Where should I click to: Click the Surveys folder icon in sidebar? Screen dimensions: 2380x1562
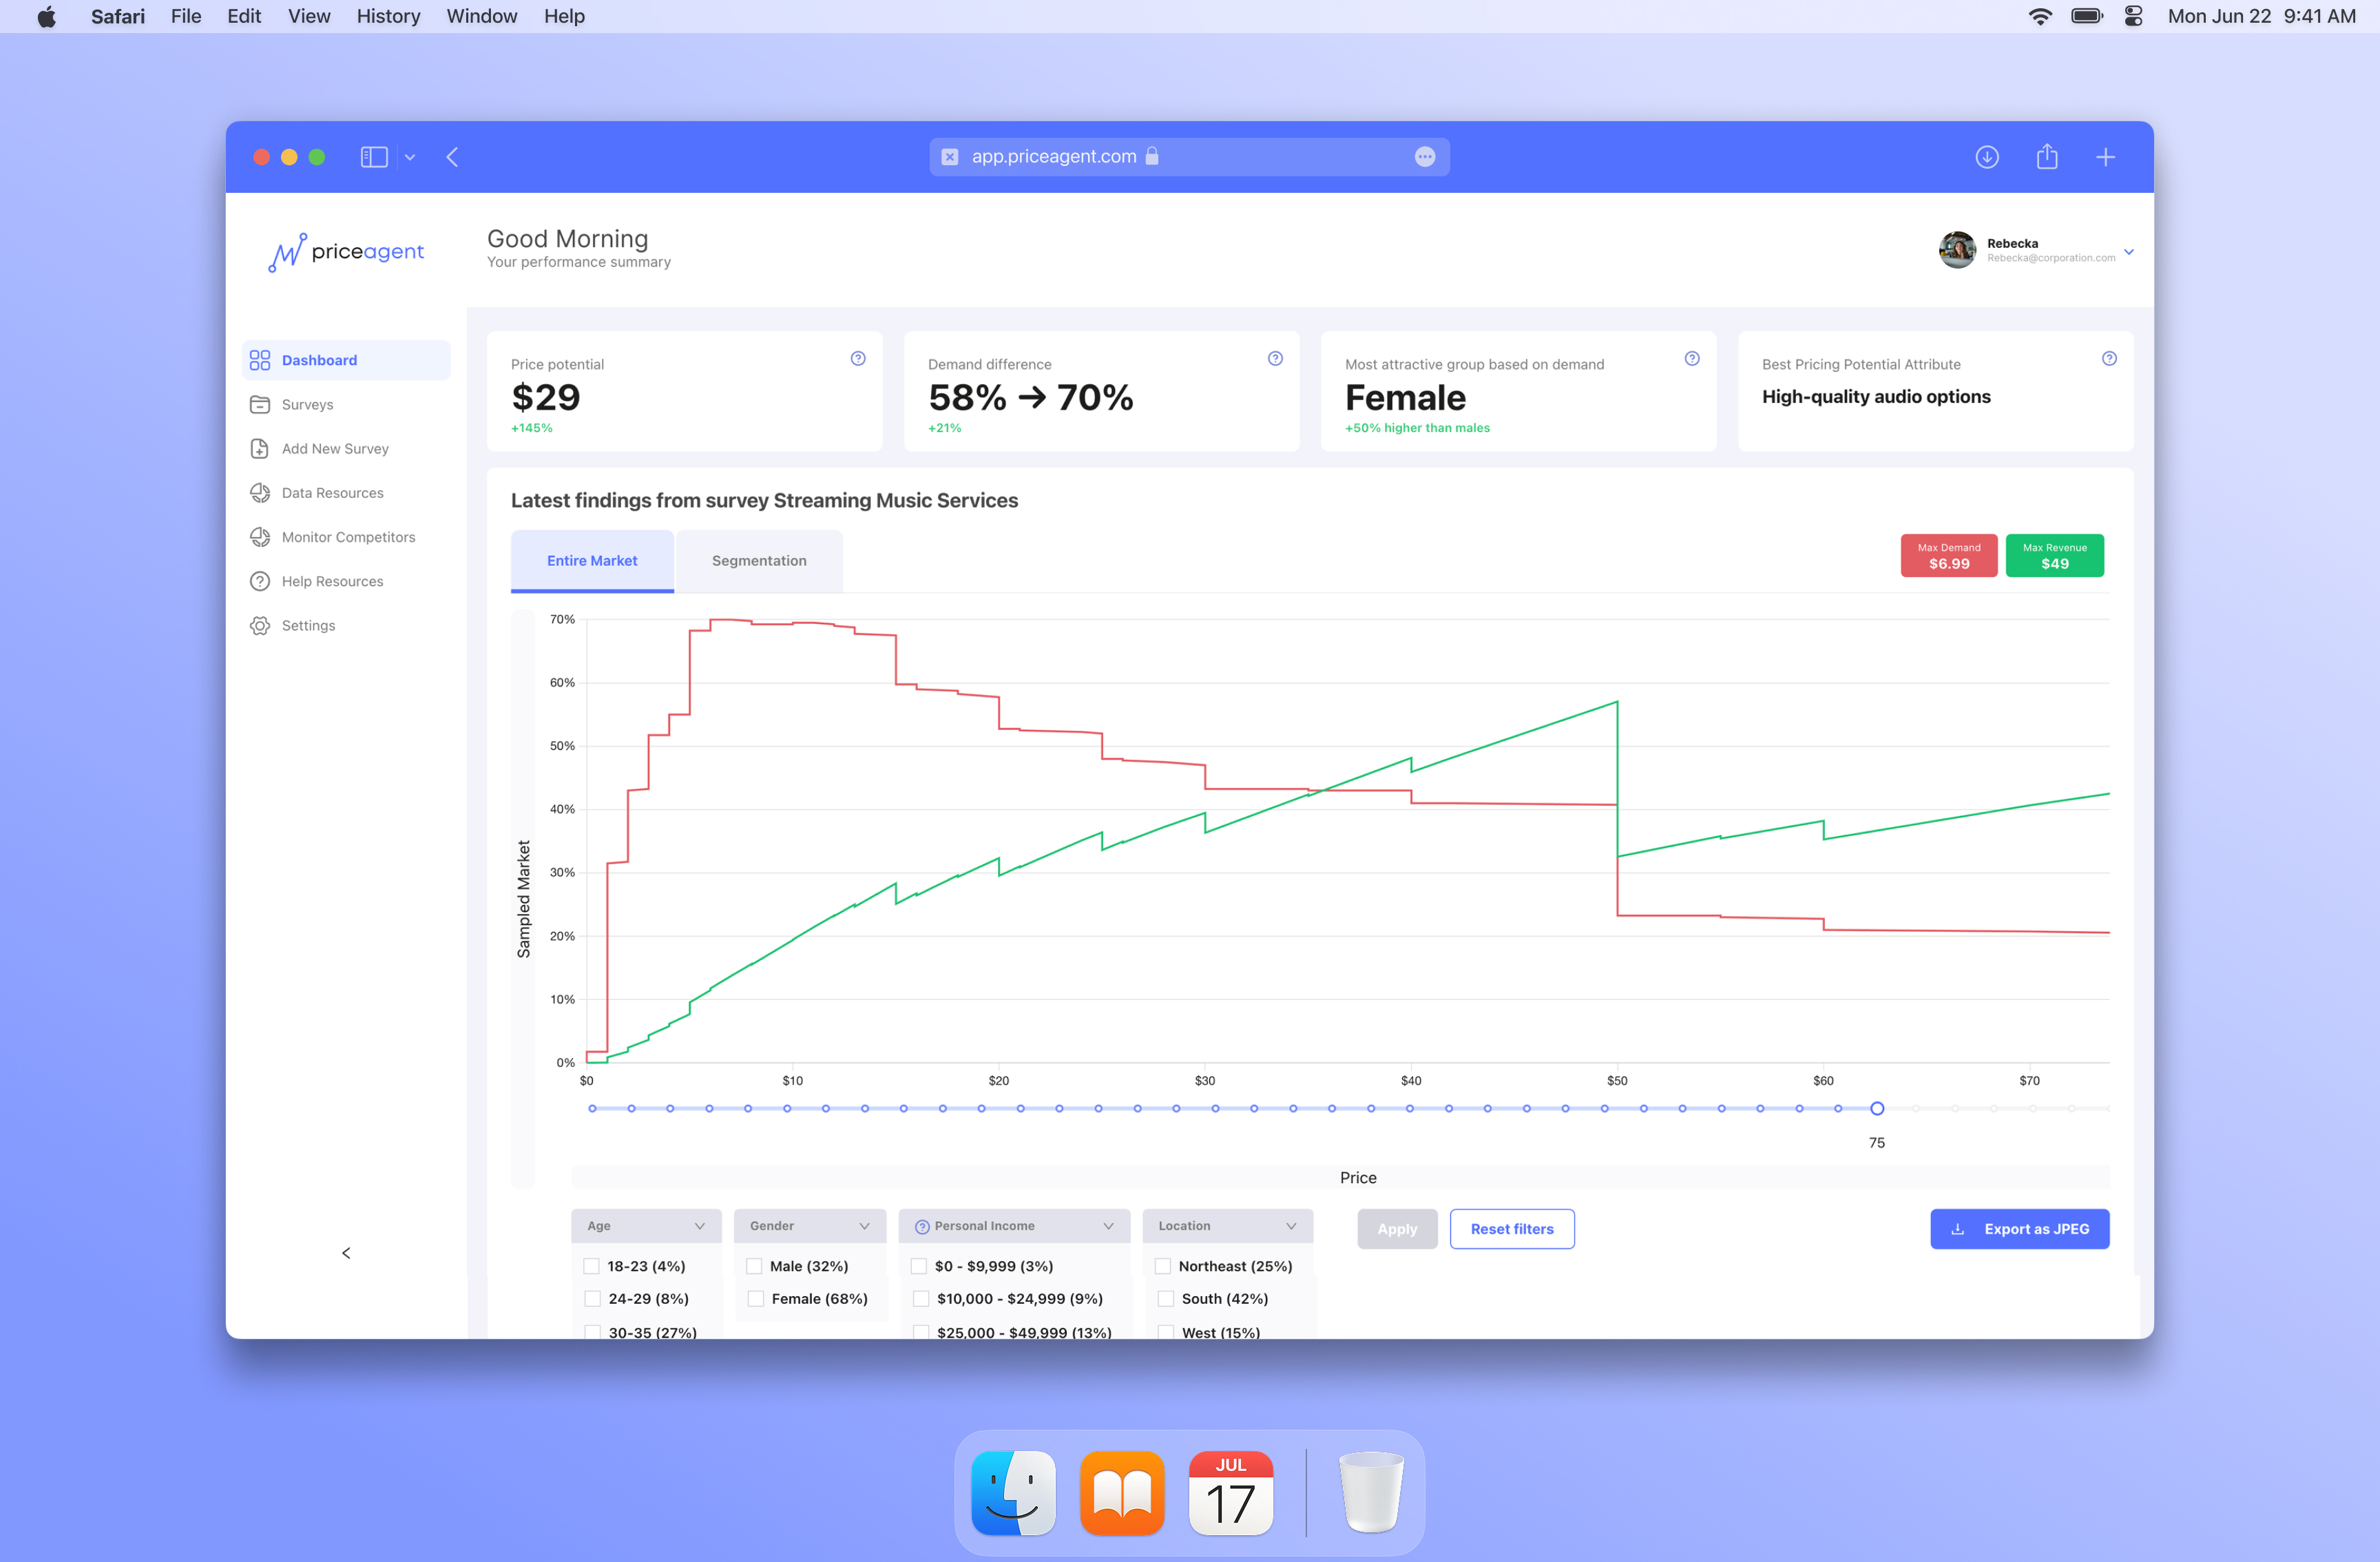pos(260,404)
